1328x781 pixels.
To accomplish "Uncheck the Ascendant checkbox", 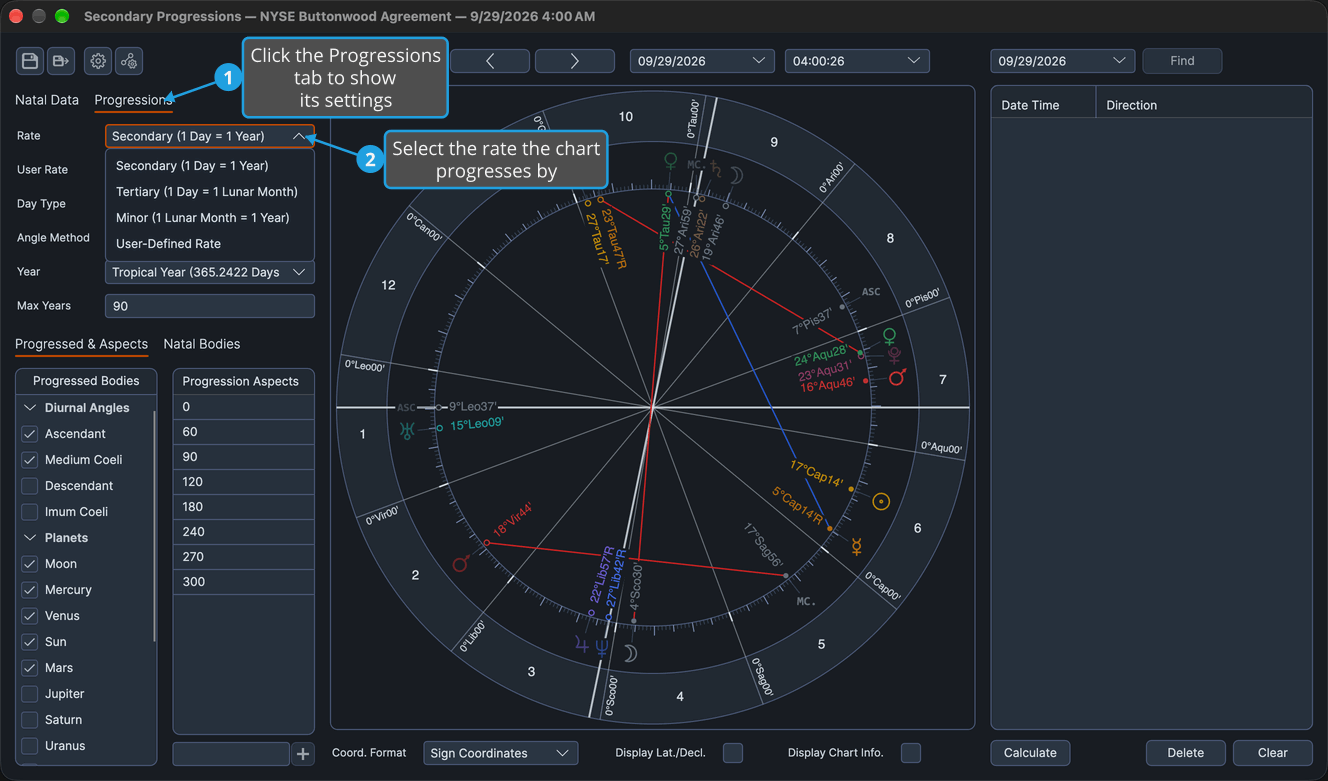I will pos(30,434).
